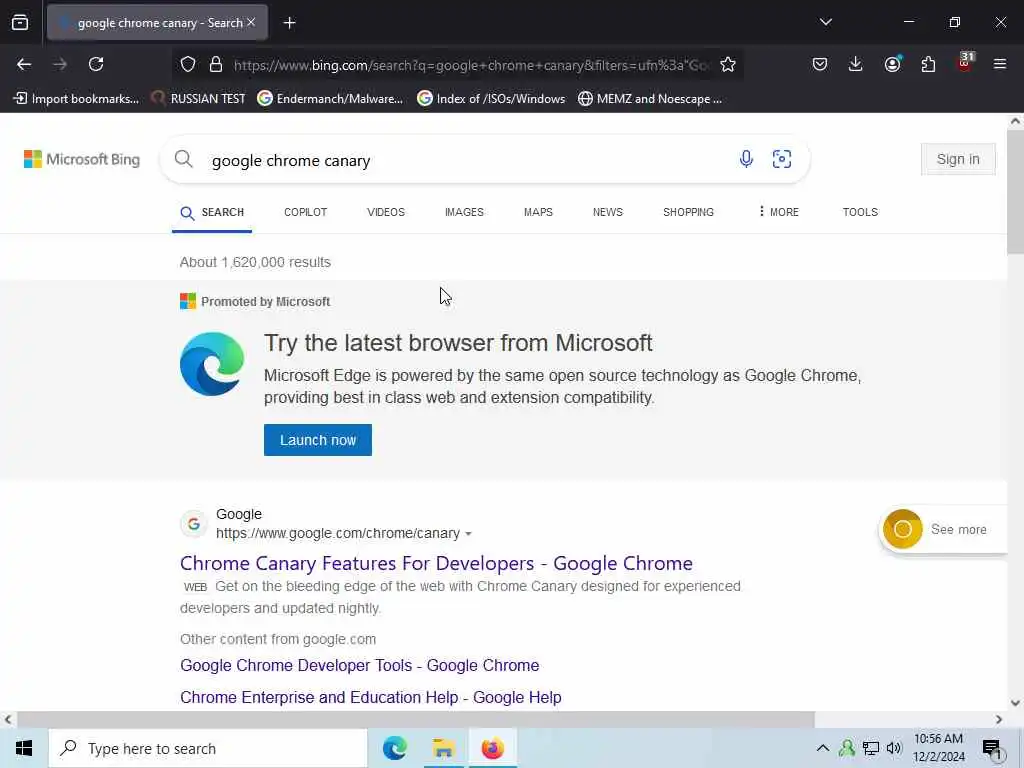Open the taskbar volume speaker icon
The image size is (1024, 768).
pos(894,748)
